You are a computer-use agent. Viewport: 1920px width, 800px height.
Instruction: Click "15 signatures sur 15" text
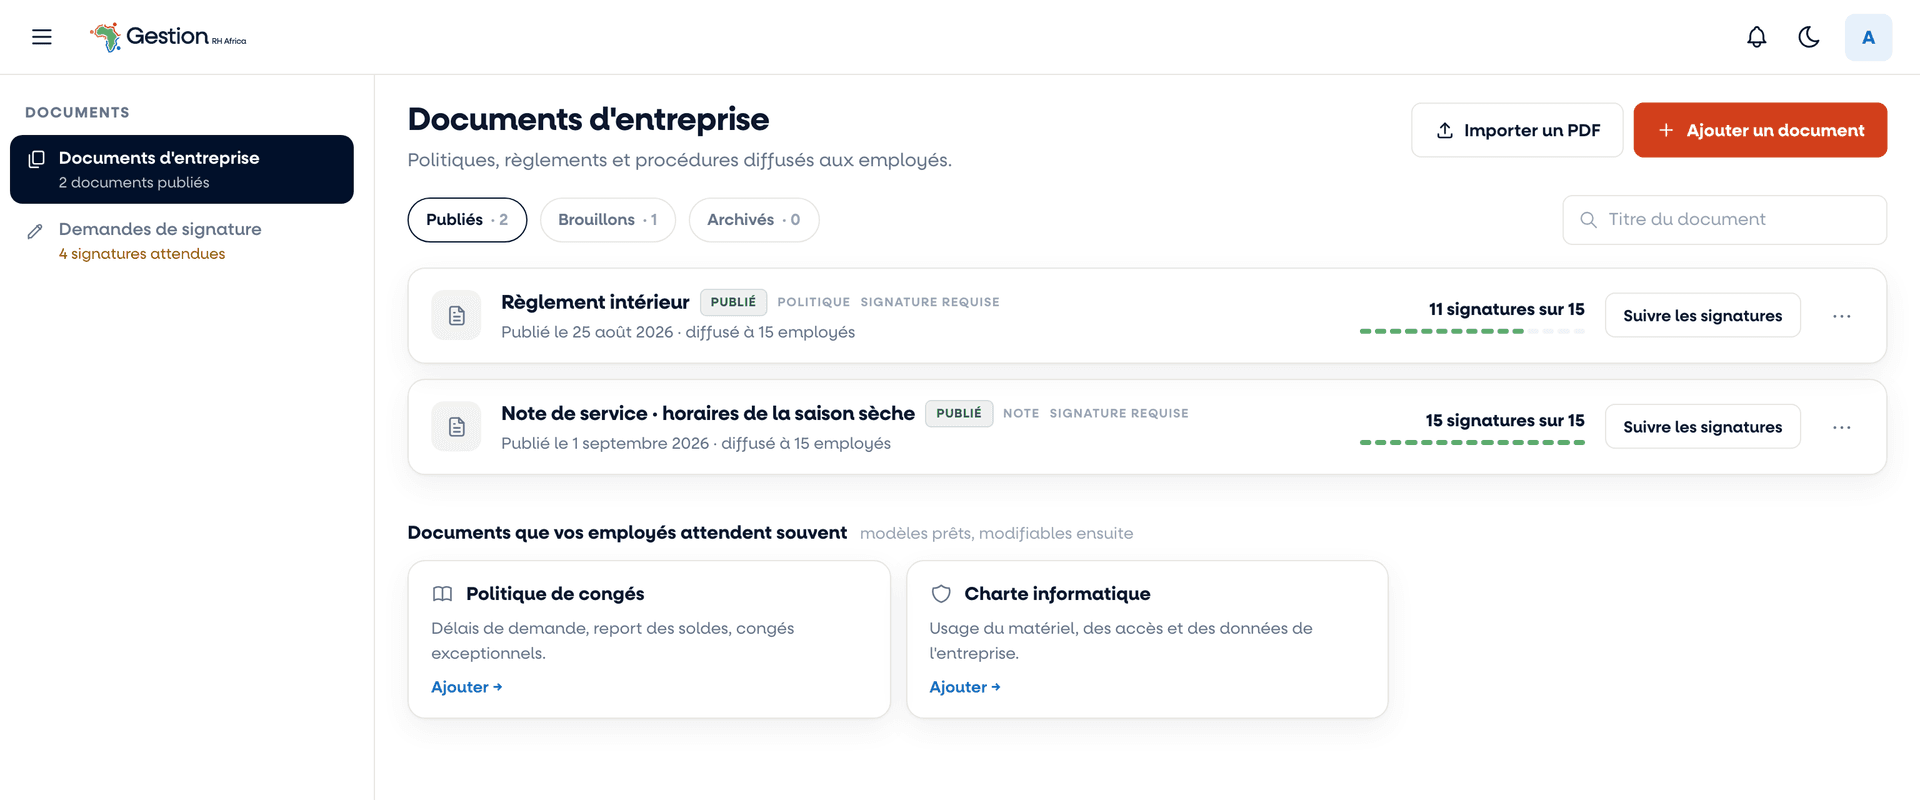(x=1505, y=420)
